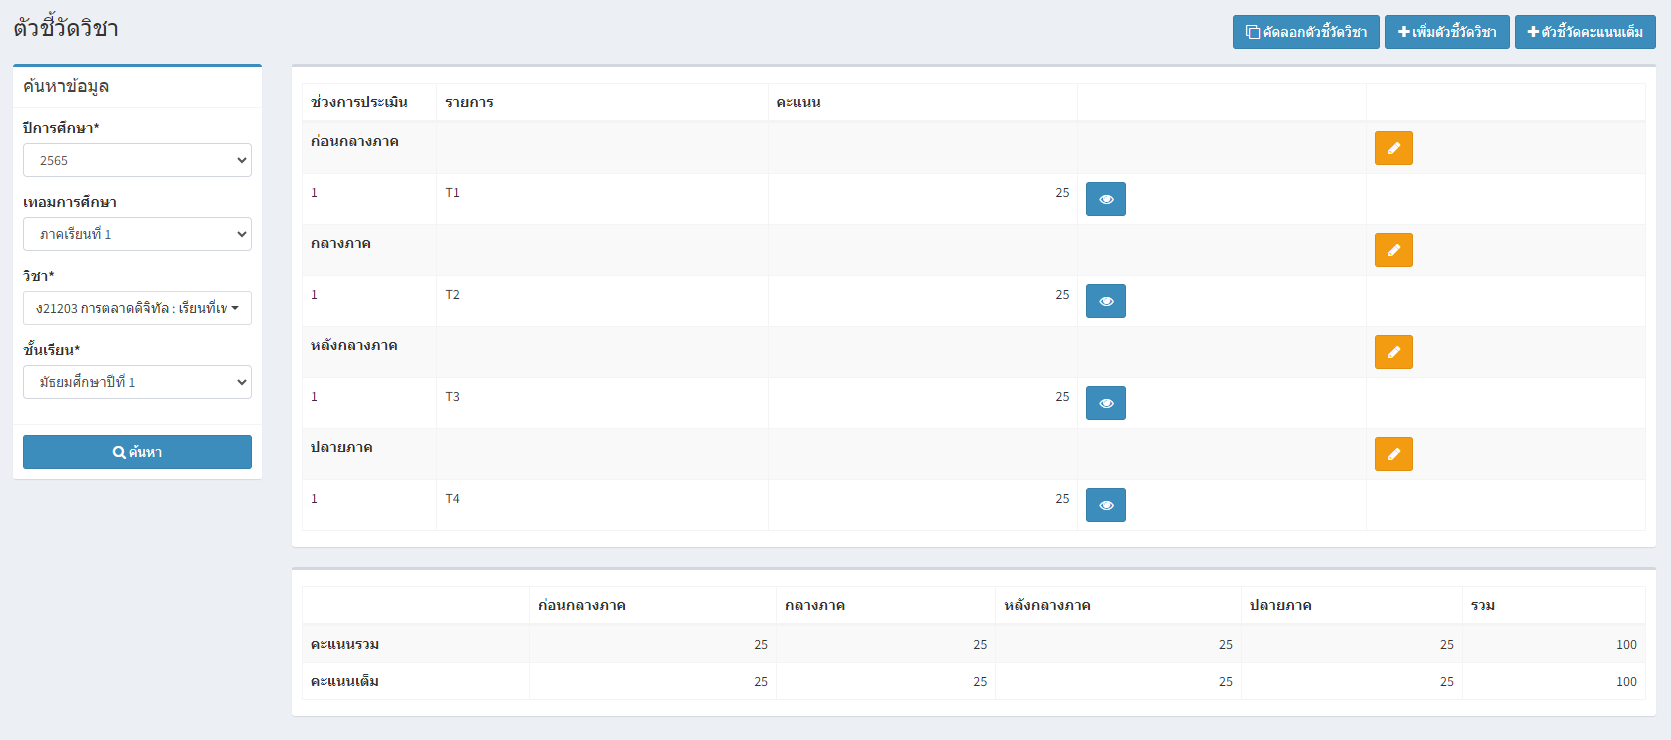
Task: Click the edit pencil for ปลายภาค row
Action: [x=1393, y=454]
